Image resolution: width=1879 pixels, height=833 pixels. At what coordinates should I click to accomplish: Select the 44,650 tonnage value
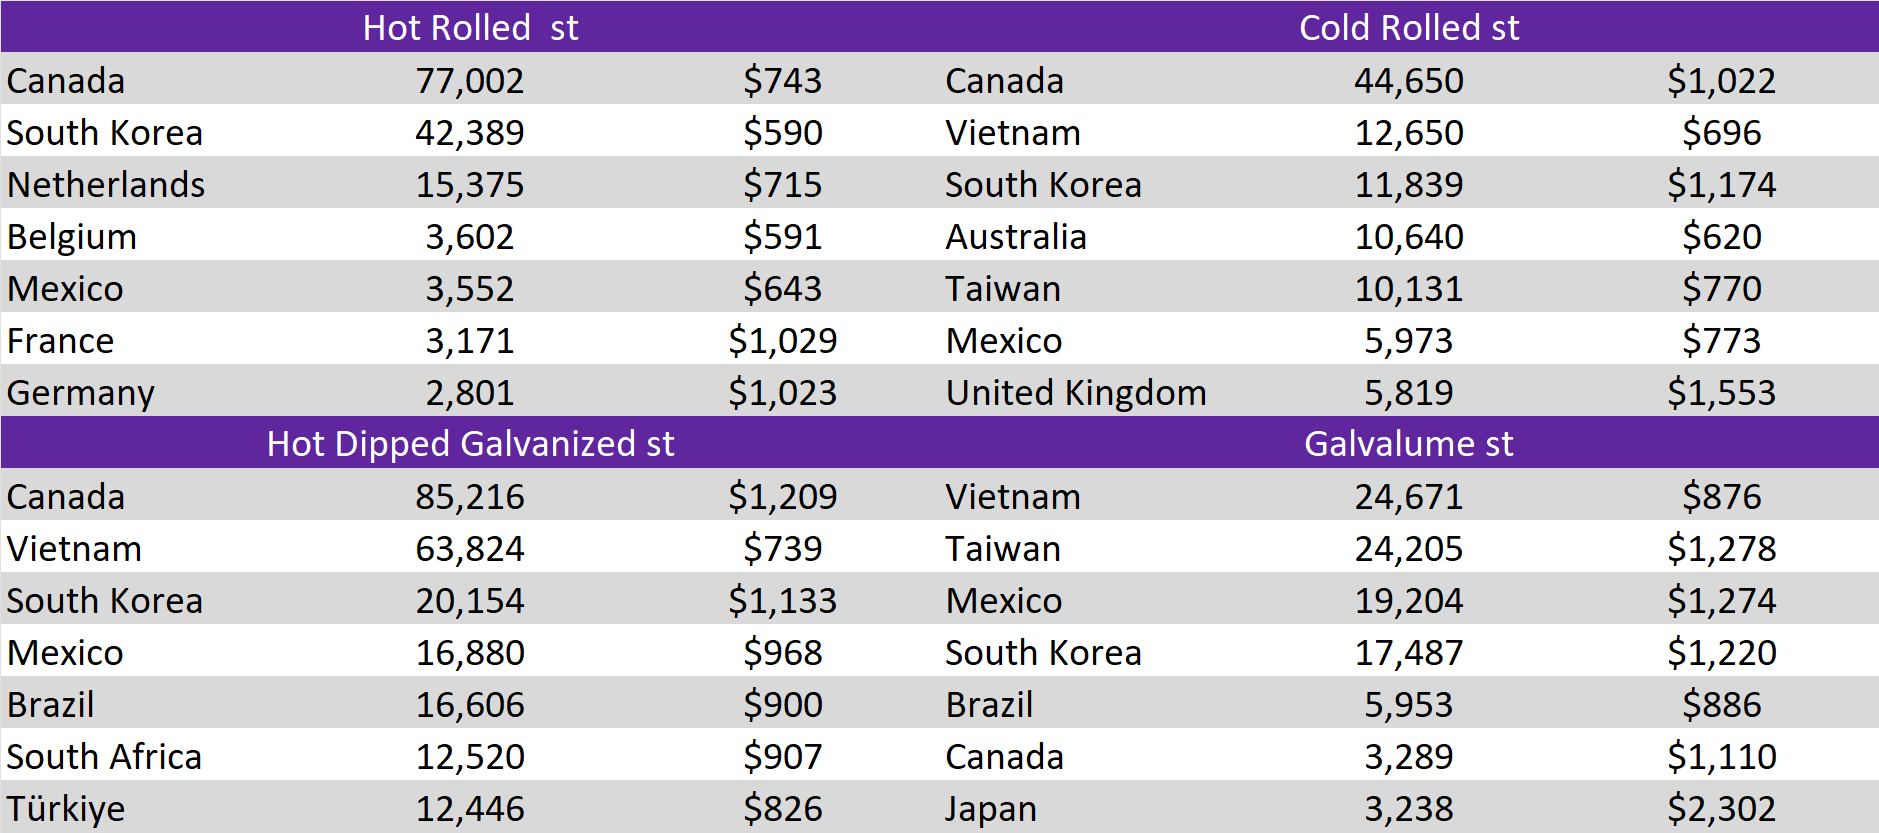click(x=1408, y=81)
